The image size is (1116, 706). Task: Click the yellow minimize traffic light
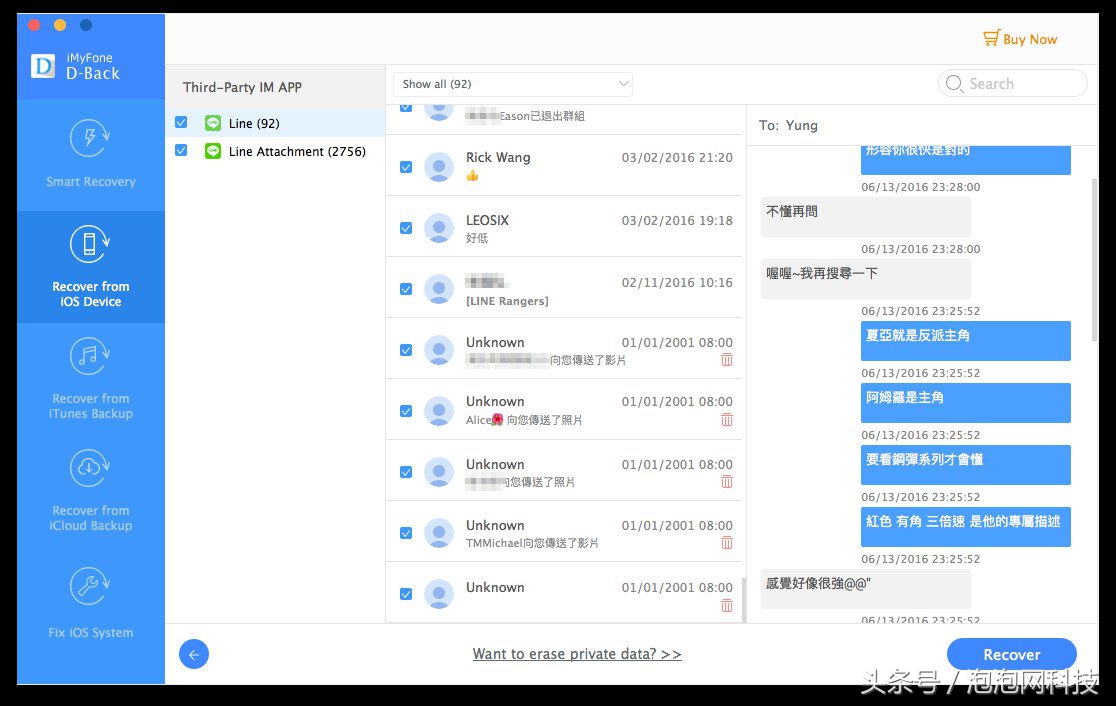click(x=58, y=24)
